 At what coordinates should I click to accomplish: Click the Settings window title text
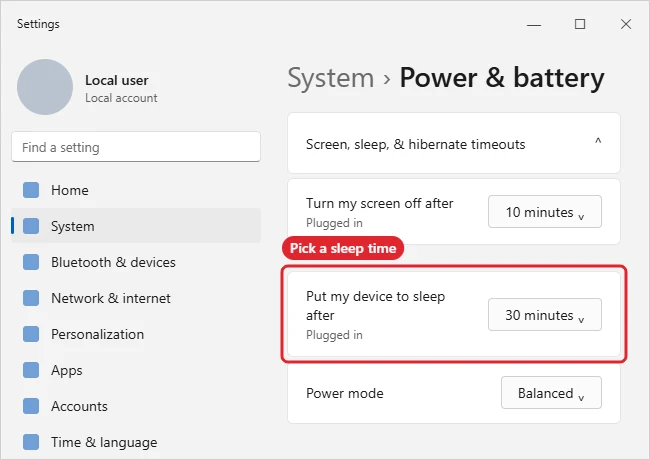[38, 24]
